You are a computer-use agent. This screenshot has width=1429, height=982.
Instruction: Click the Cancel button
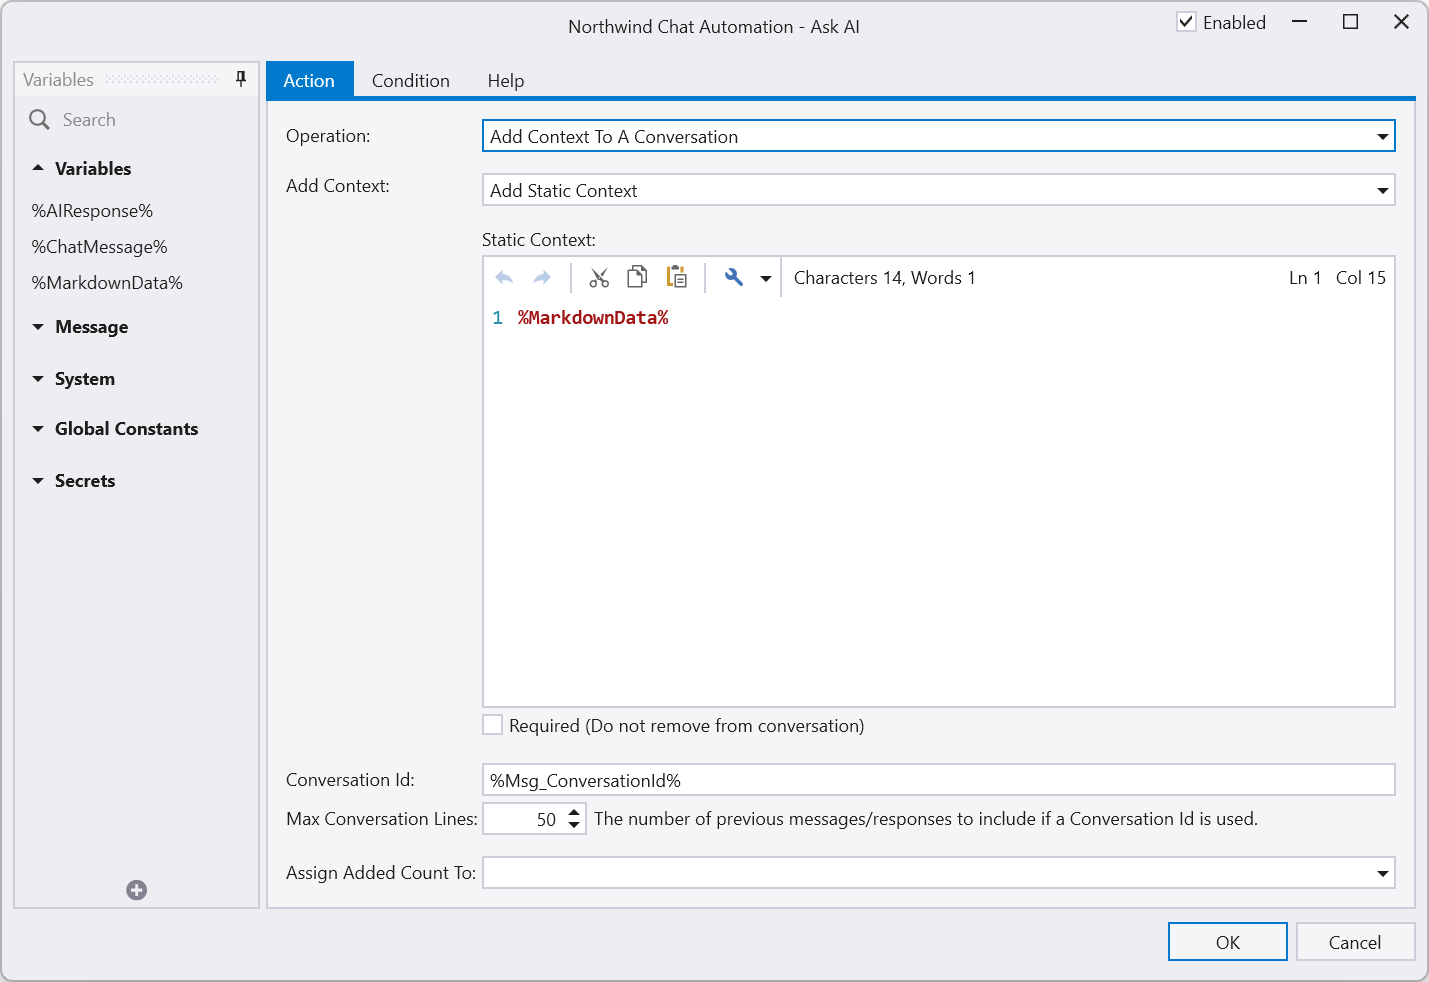click(x=1355, y=942)
